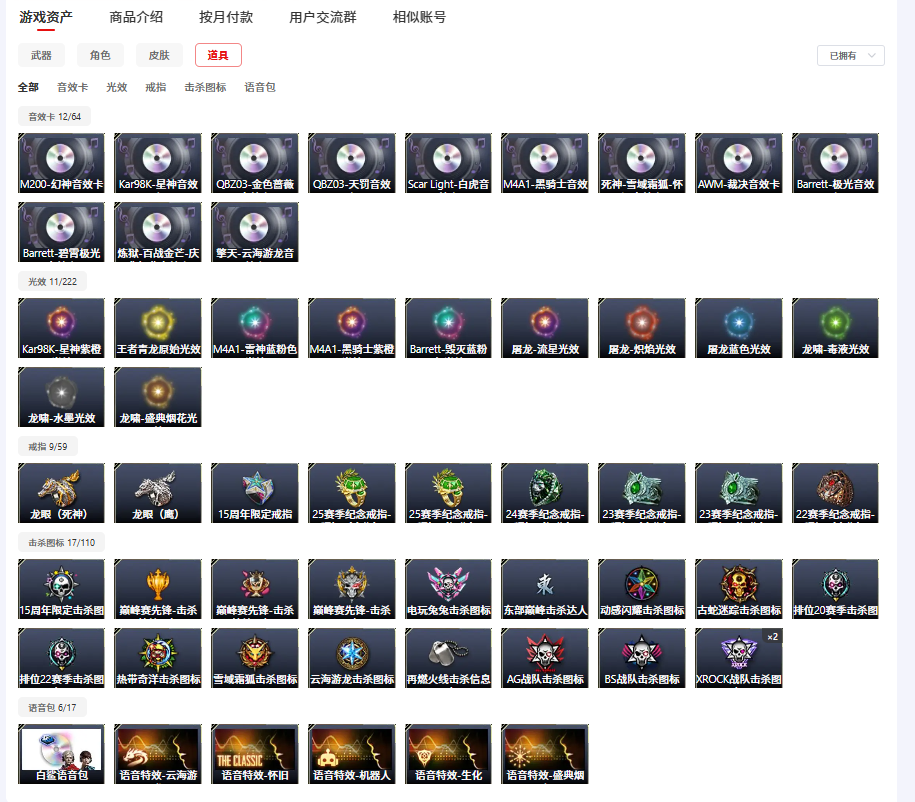This screenshot has width=915, height=802.
Task: Open the 排位20赛季击杀图标 item
Action: pos(835,589)
